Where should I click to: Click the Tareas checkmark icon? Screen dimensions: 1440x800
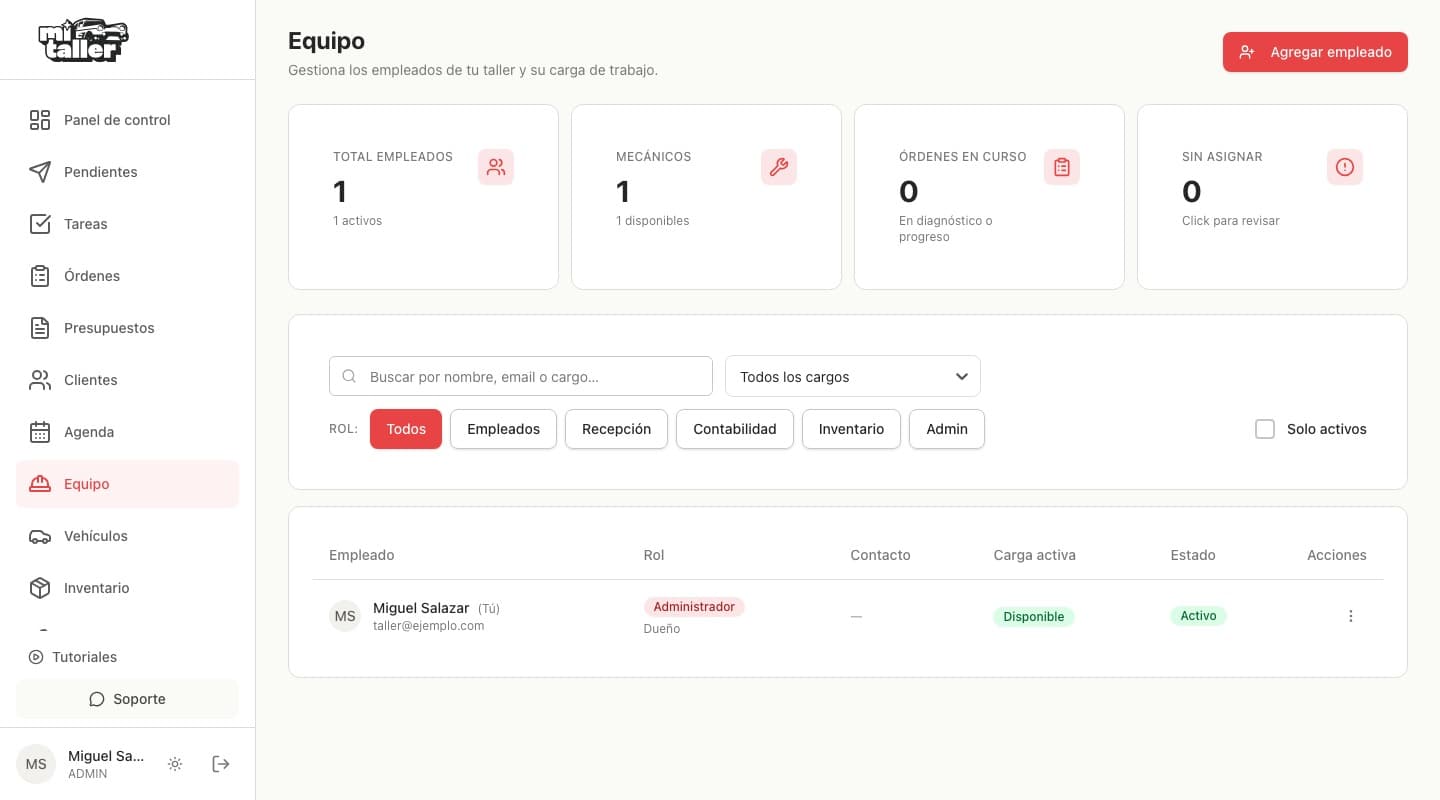pyautogui.click(x=40, y=224)
